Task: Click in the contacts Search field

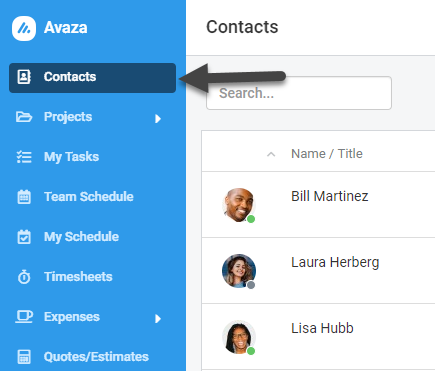Action: (x=299, y=93)
